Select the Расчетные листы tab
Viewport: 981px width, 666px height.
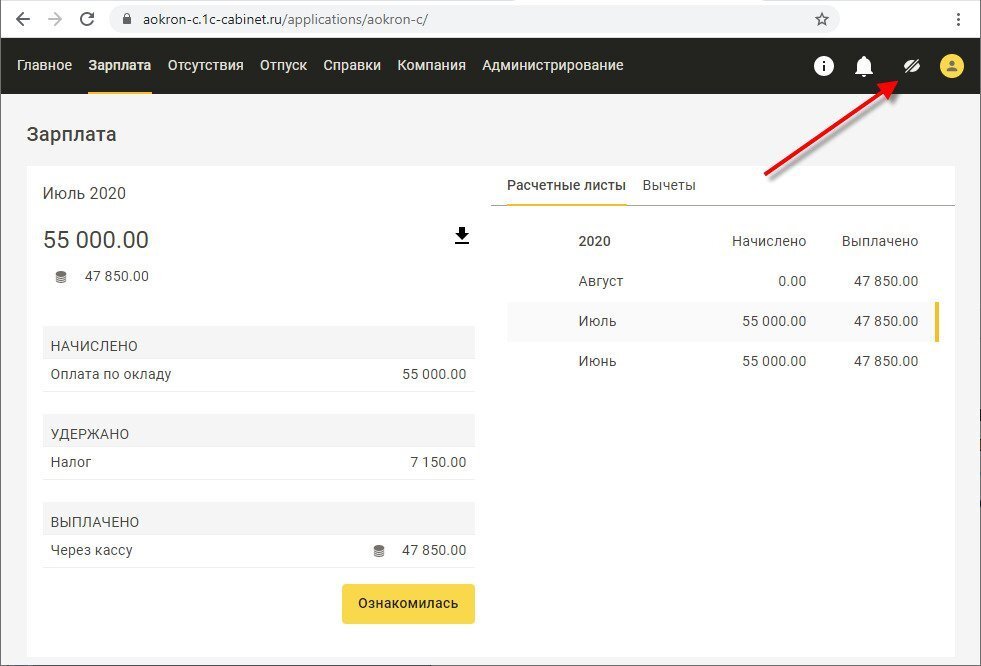tap(566, 185)
